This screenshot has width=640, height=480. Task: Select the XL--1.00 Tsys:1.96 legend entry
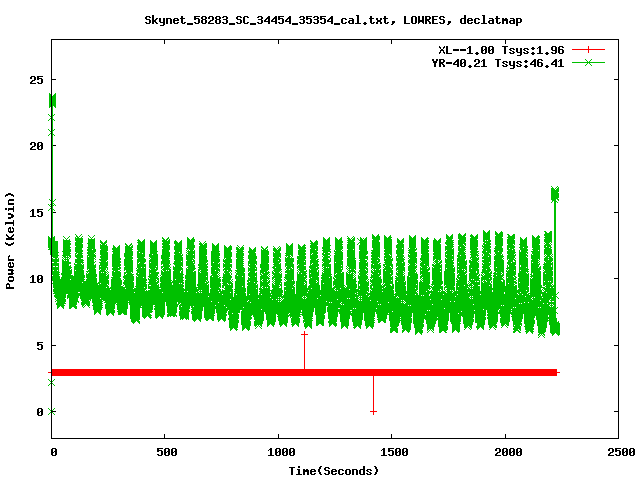(501, 50)
